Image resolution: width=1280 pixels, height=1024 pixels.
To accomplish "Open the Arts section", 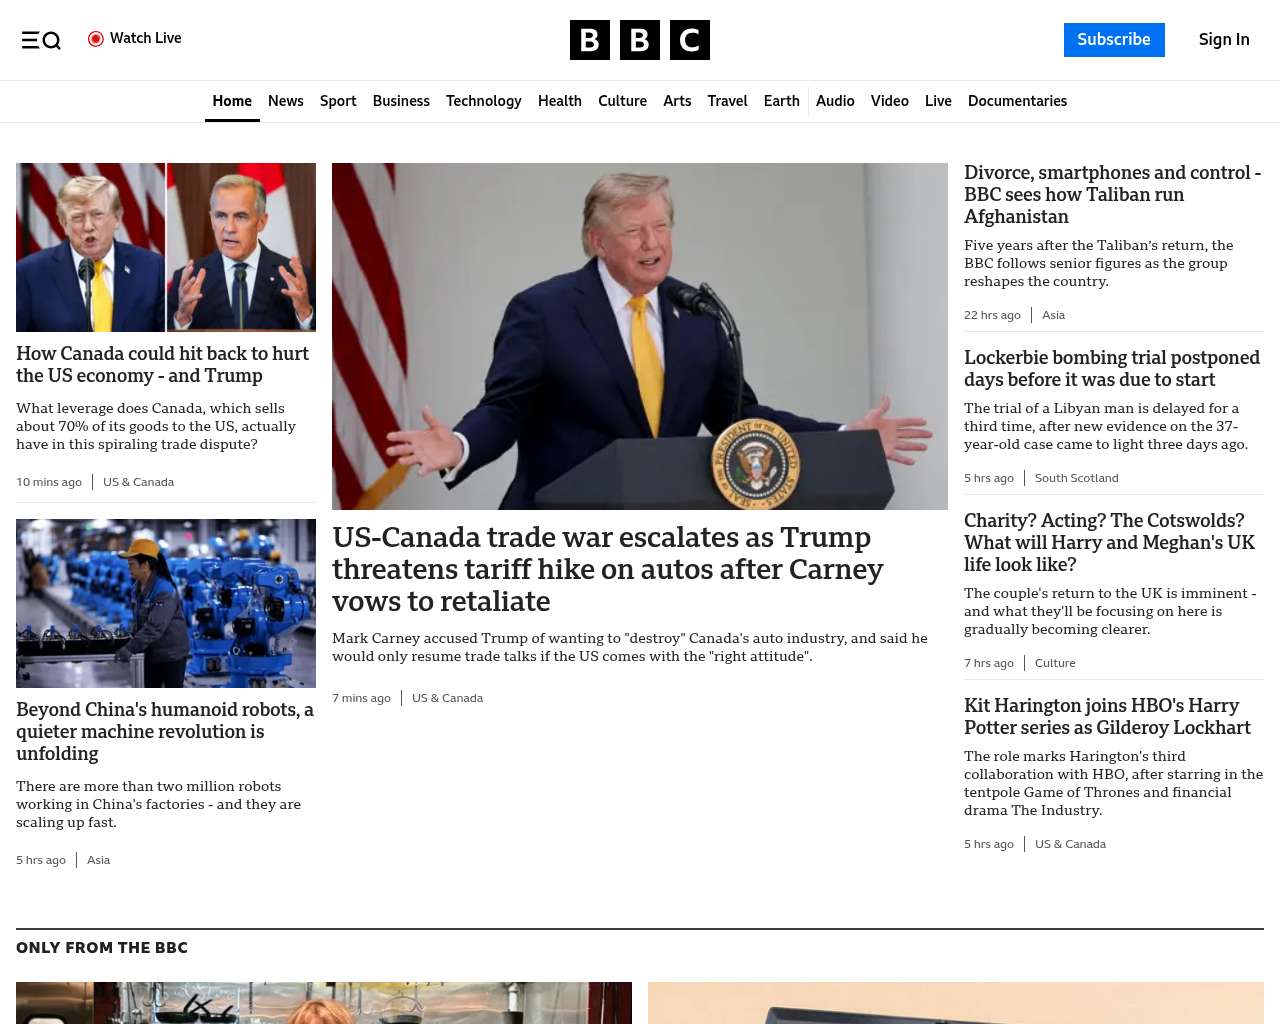I will tap(677, 101).
